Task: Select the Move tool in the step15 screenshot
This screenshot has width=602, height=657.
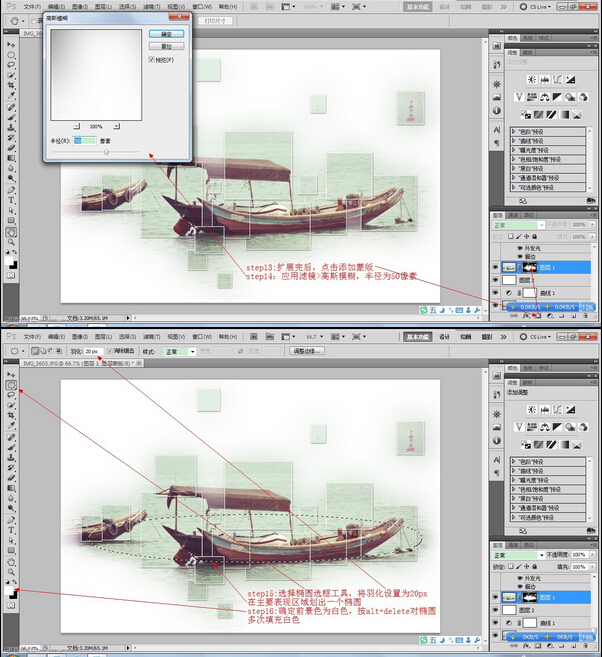Action: 11,375
